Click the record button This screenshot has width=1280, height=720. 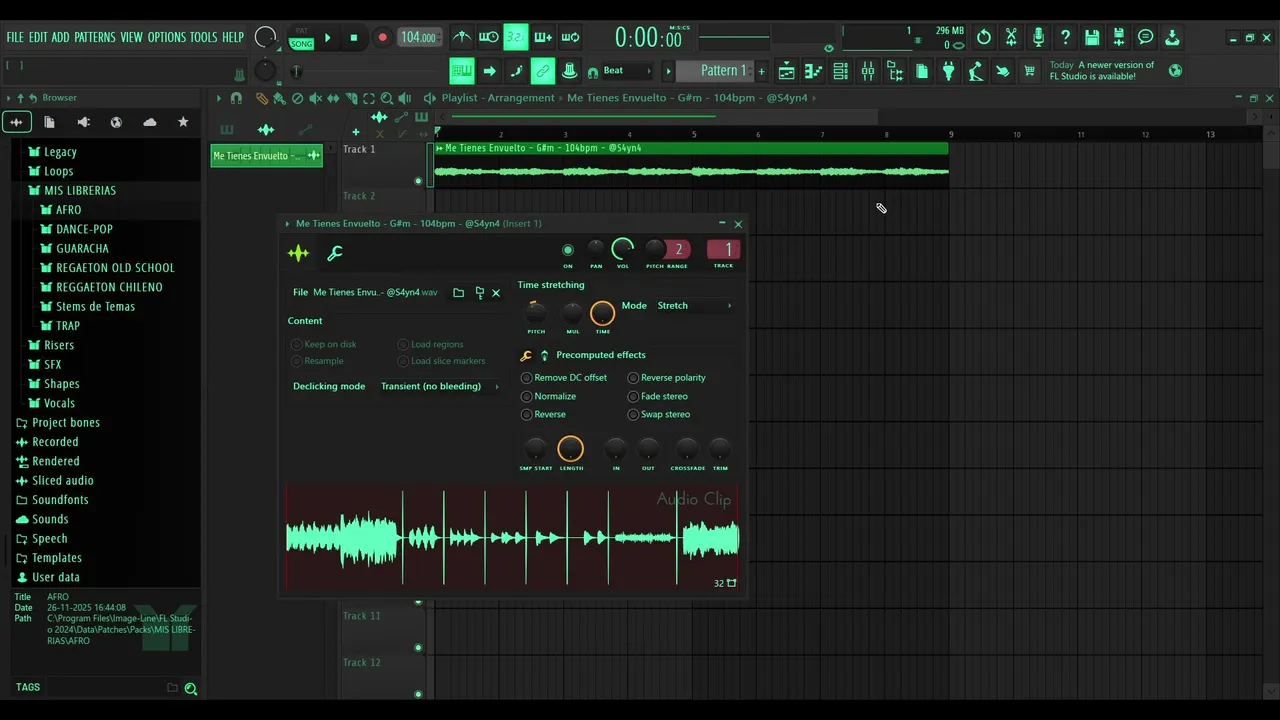pos(382,38)
